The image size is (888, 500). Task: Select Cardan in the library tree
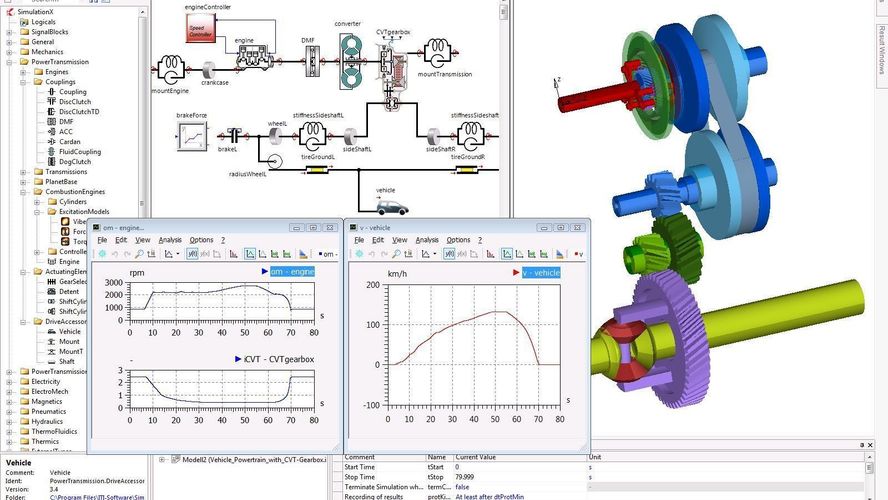pos(70,142)
